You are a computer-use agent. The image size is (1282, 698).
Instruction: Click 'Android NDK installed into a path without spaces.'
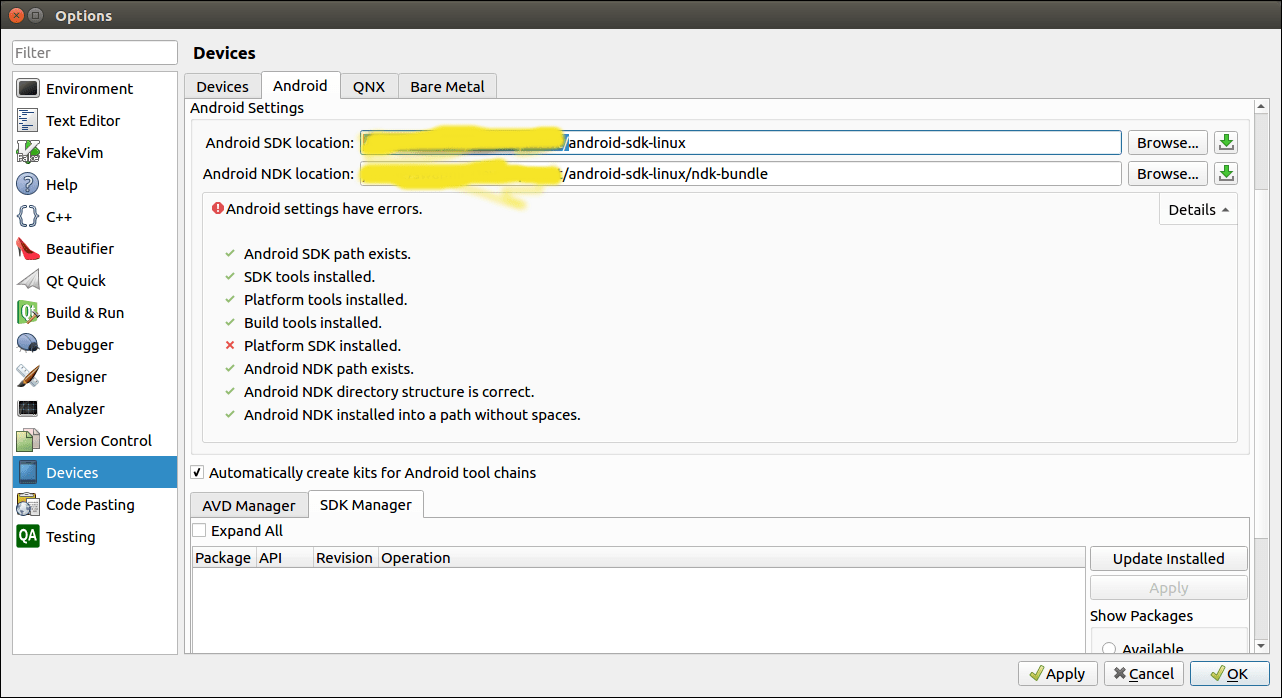412,415
